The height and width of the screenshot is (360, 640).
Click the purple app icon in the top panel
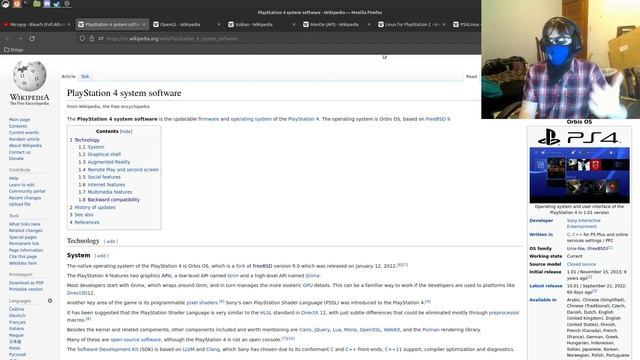pyautogui.click(x=47, y=4)
